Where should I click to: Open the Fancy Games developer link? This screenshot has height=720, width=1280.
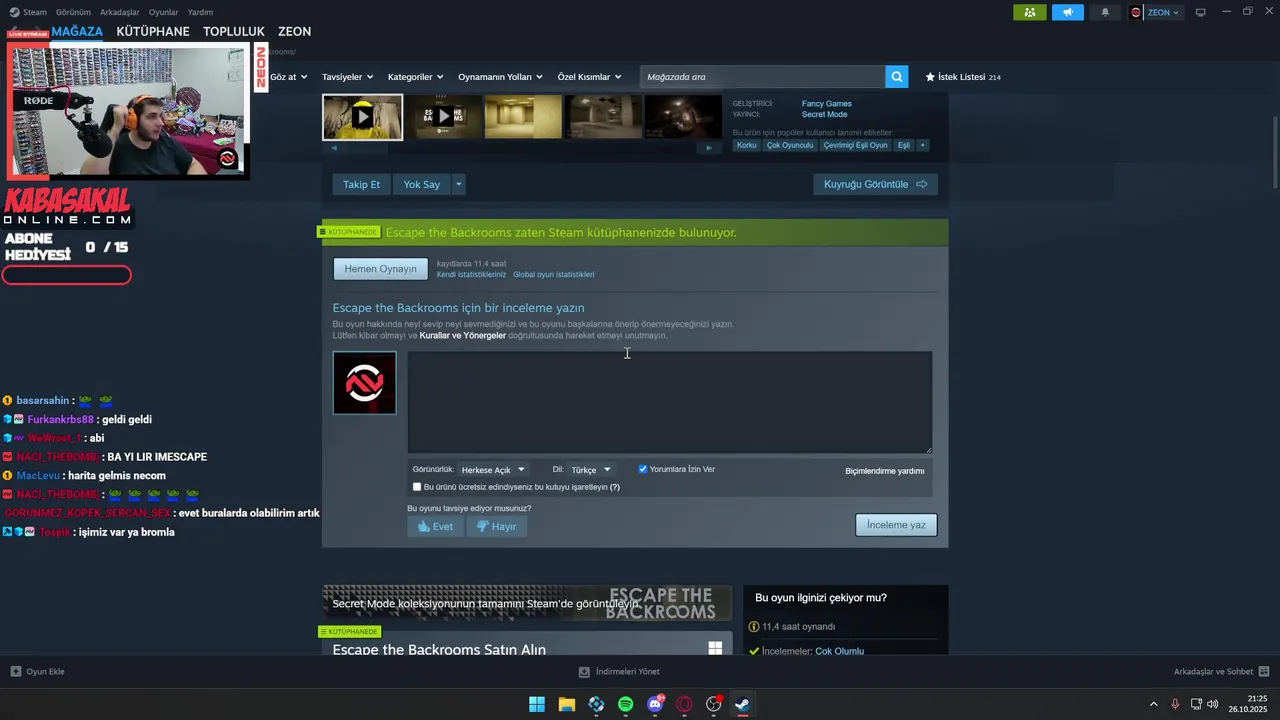(826, 104)
